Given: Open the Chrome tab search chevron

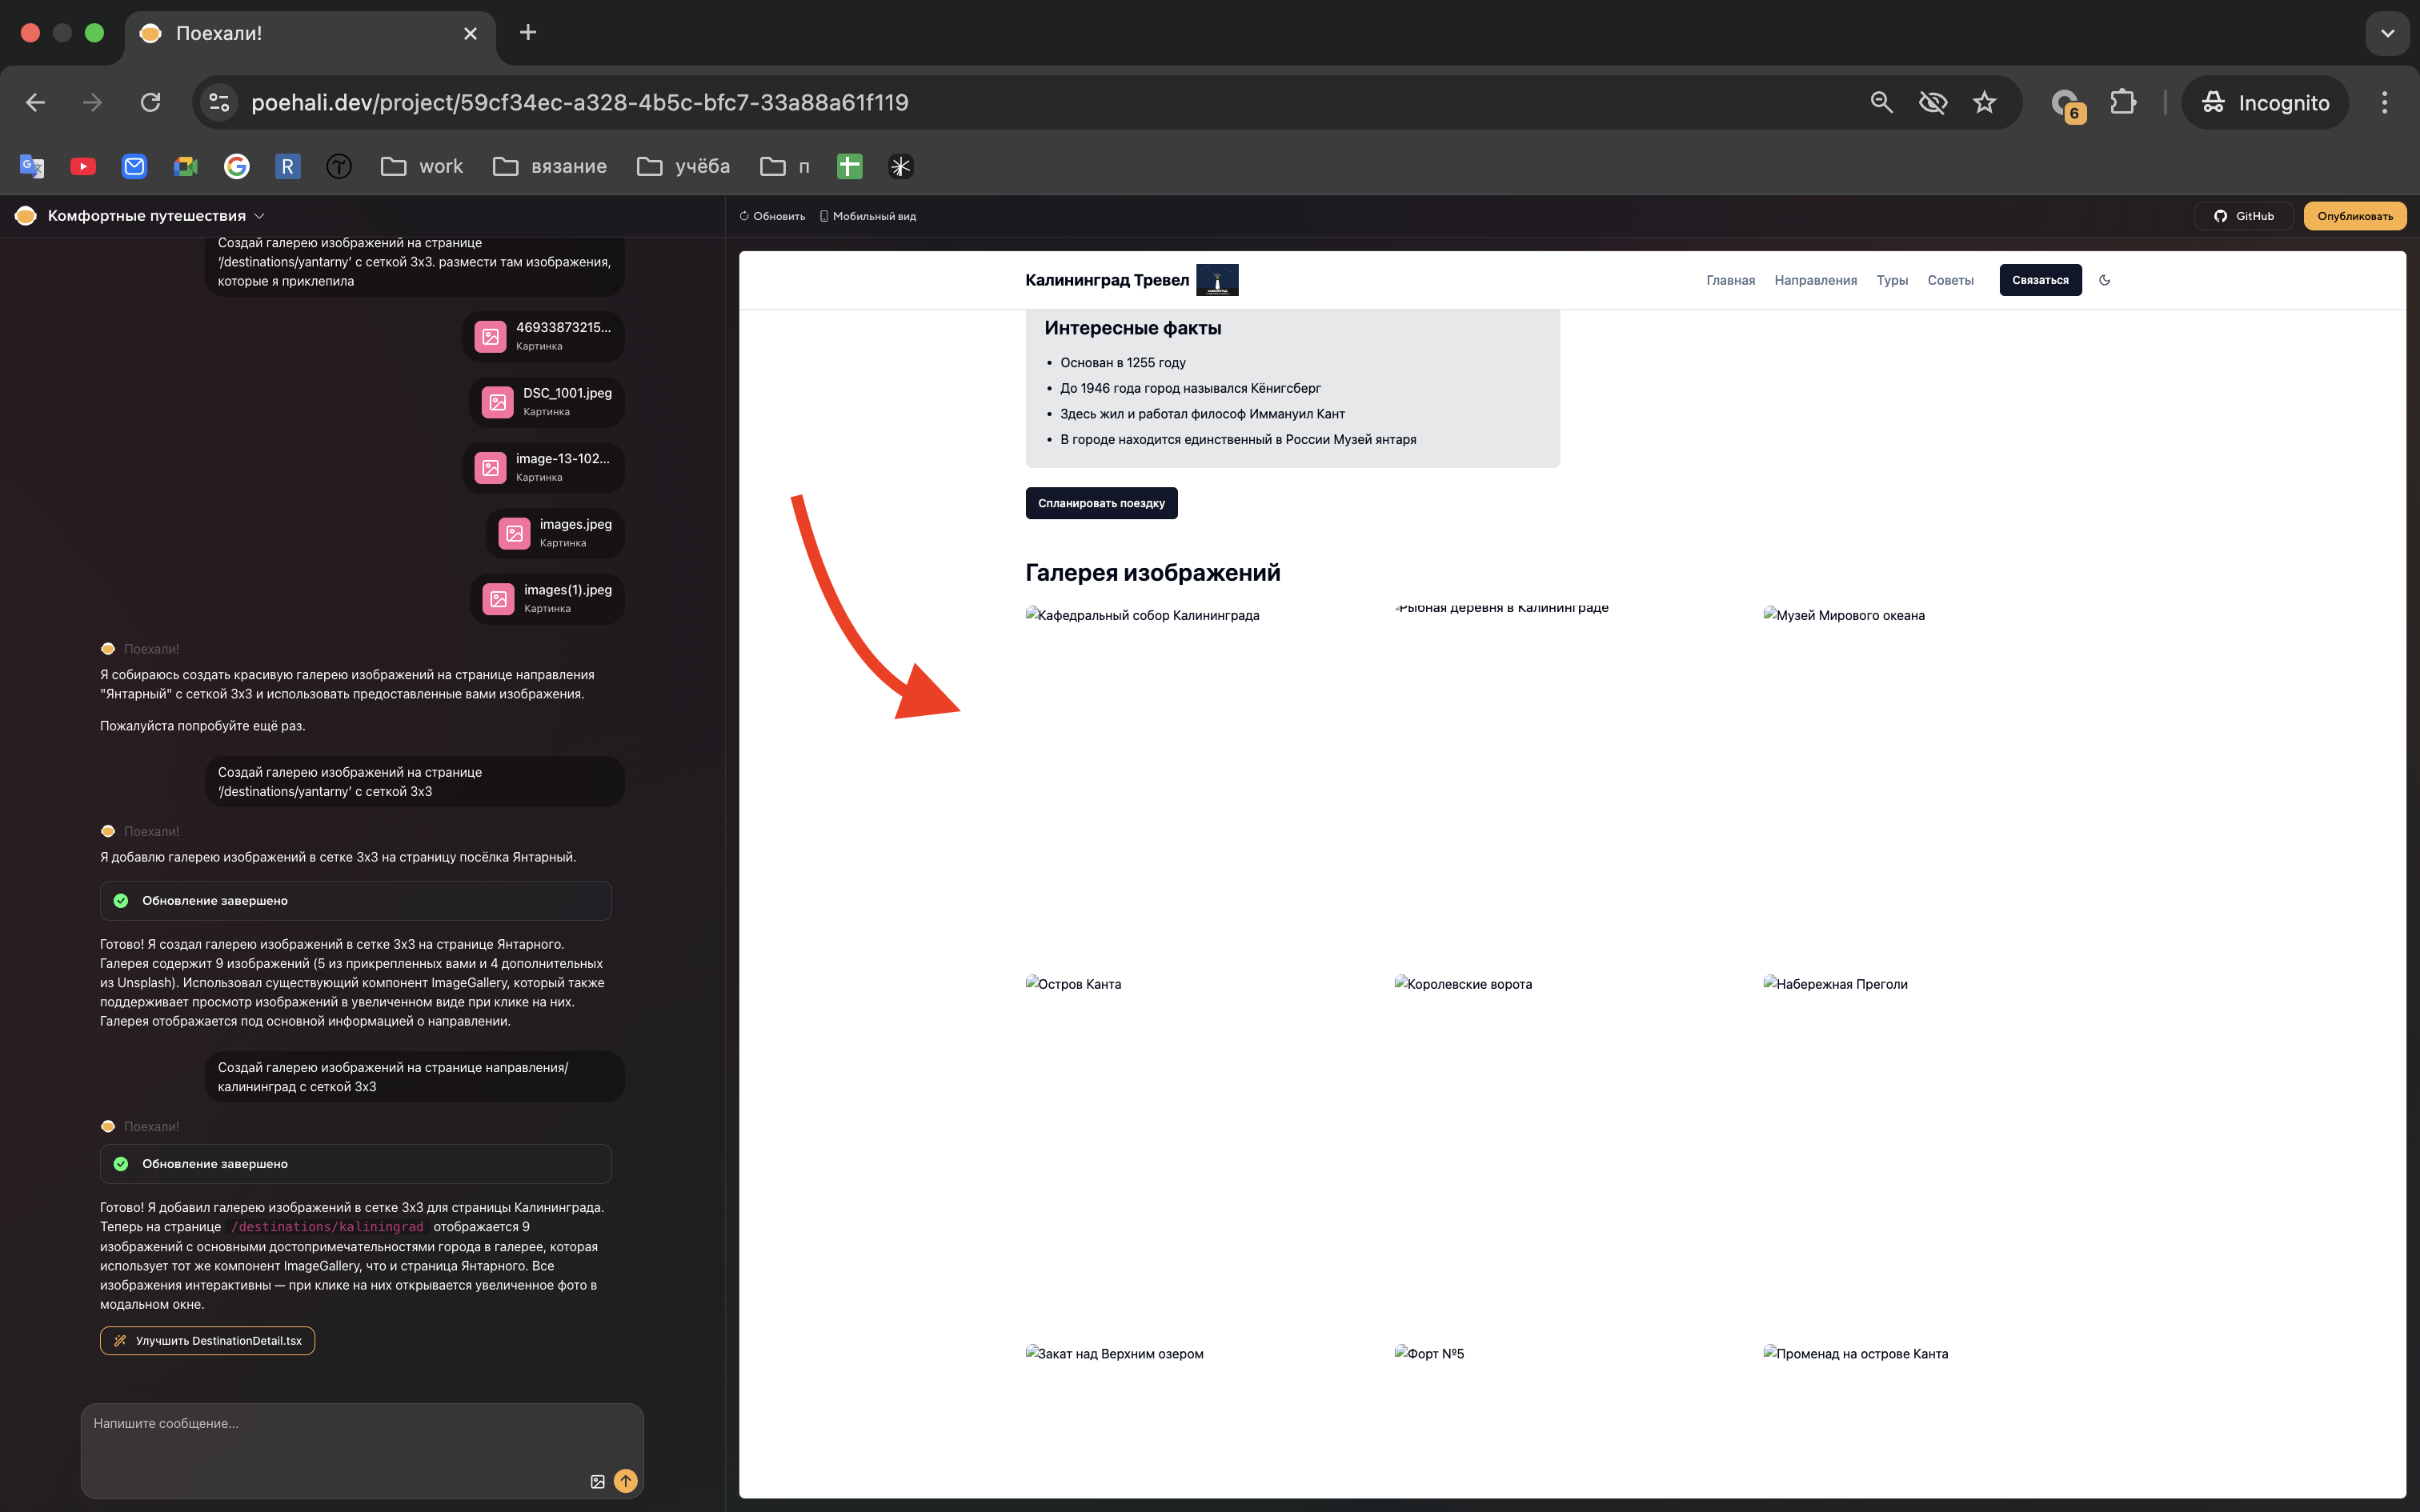Looking at the screenshot, I should (x=2387, y=33).
